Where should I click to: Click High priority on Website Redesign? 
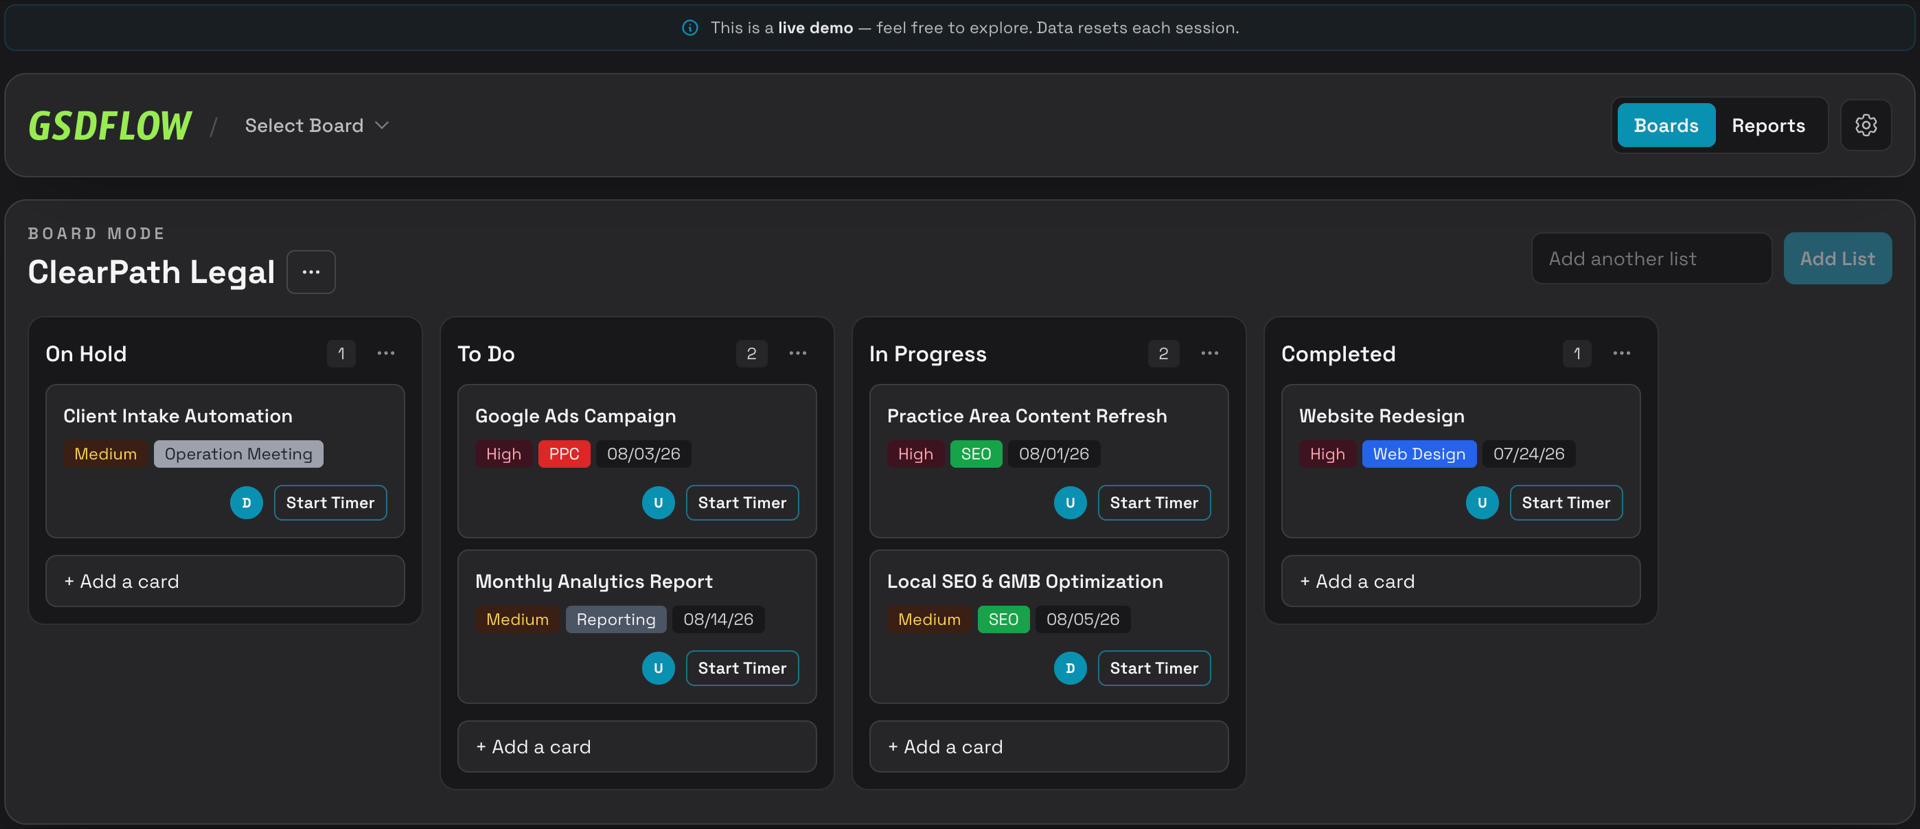coord(1327,454)
